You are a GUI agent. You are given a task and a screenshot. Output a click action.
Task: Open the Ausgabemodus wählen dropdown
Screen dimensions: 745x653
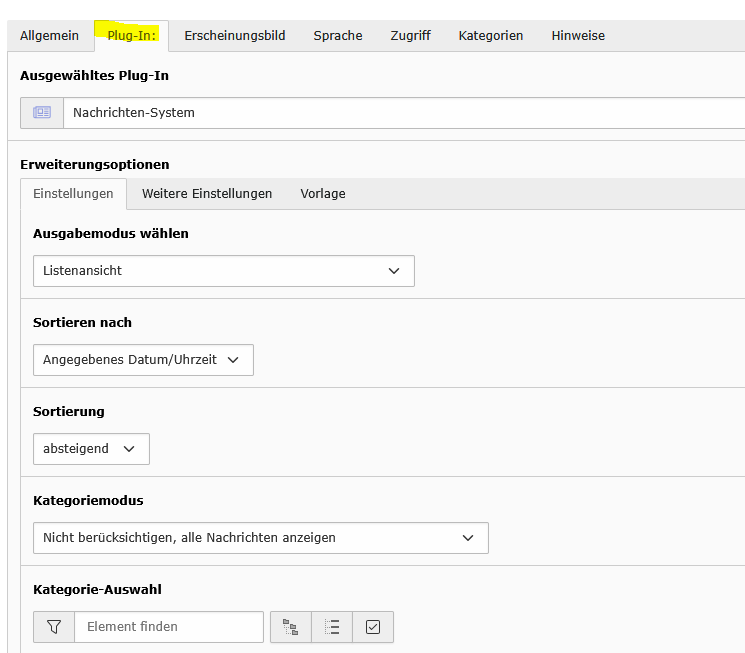pyautogui.click(x=223, y=271)
